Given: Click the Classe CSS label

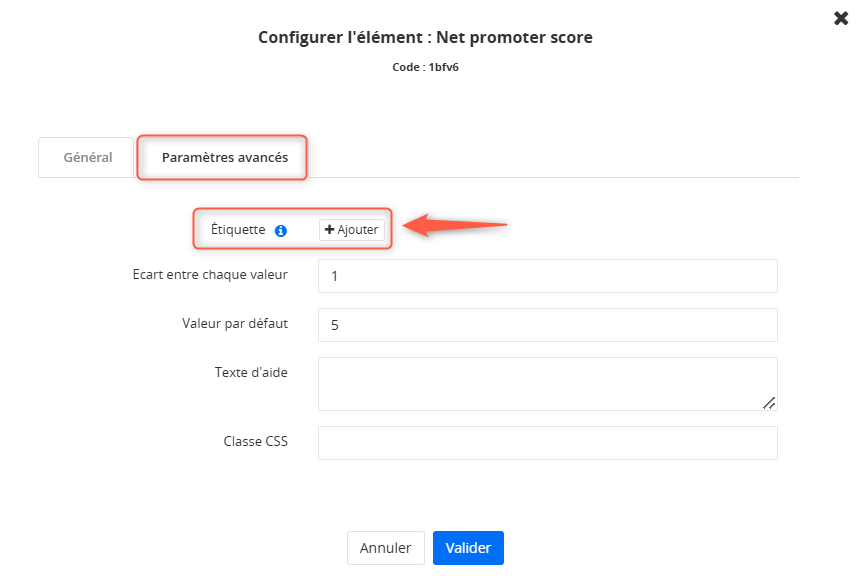Looking at the screenshot, I should pyautogui.click(x=255, y=441).
